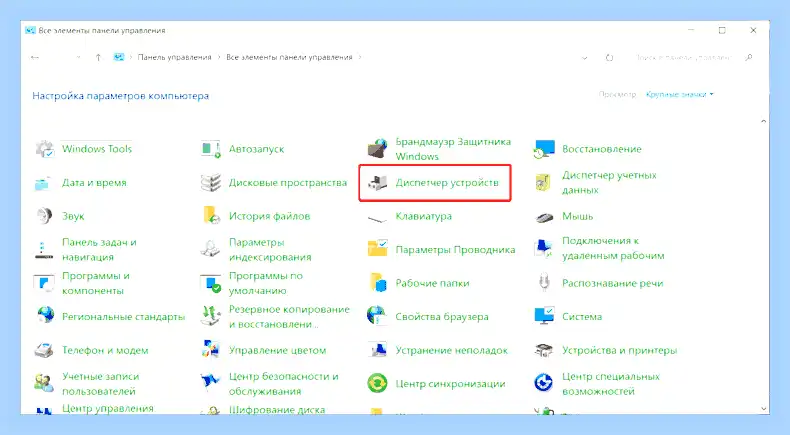
Task: Open the Клавиатура text link
Action: 423,216
